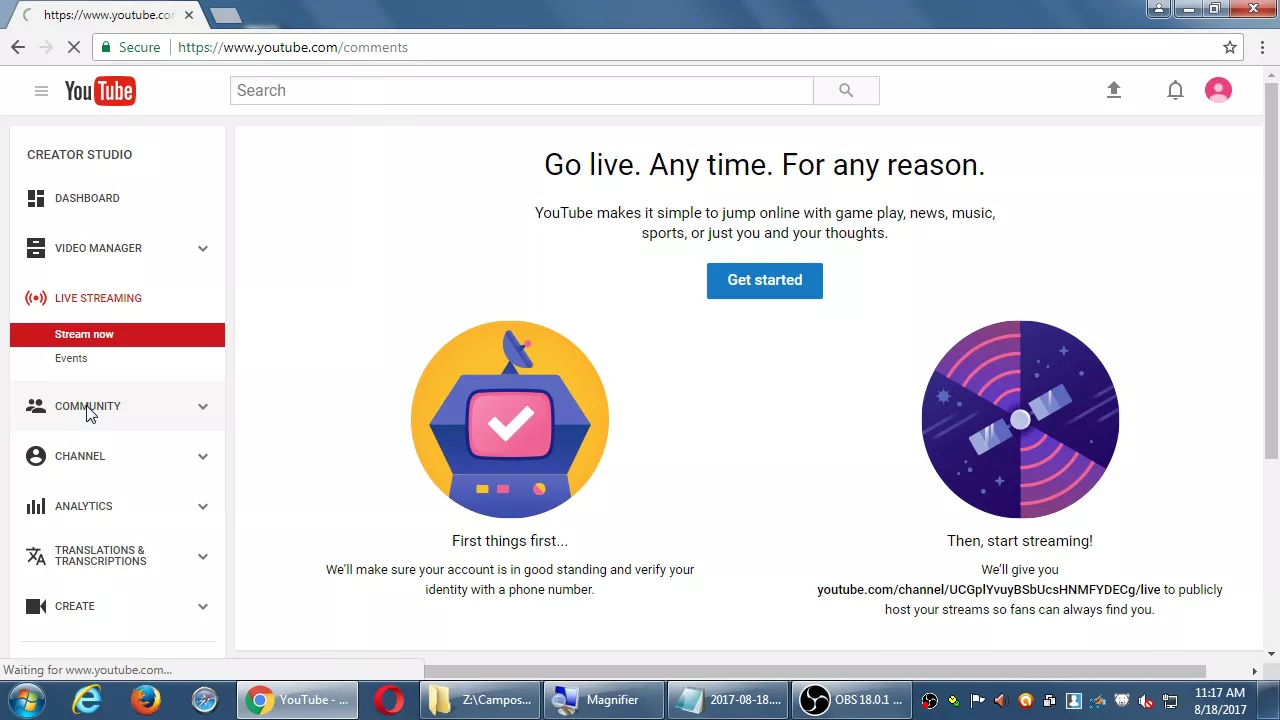
Task: Click horizontal scrollbar right arrow
Action: (1254, 670)
